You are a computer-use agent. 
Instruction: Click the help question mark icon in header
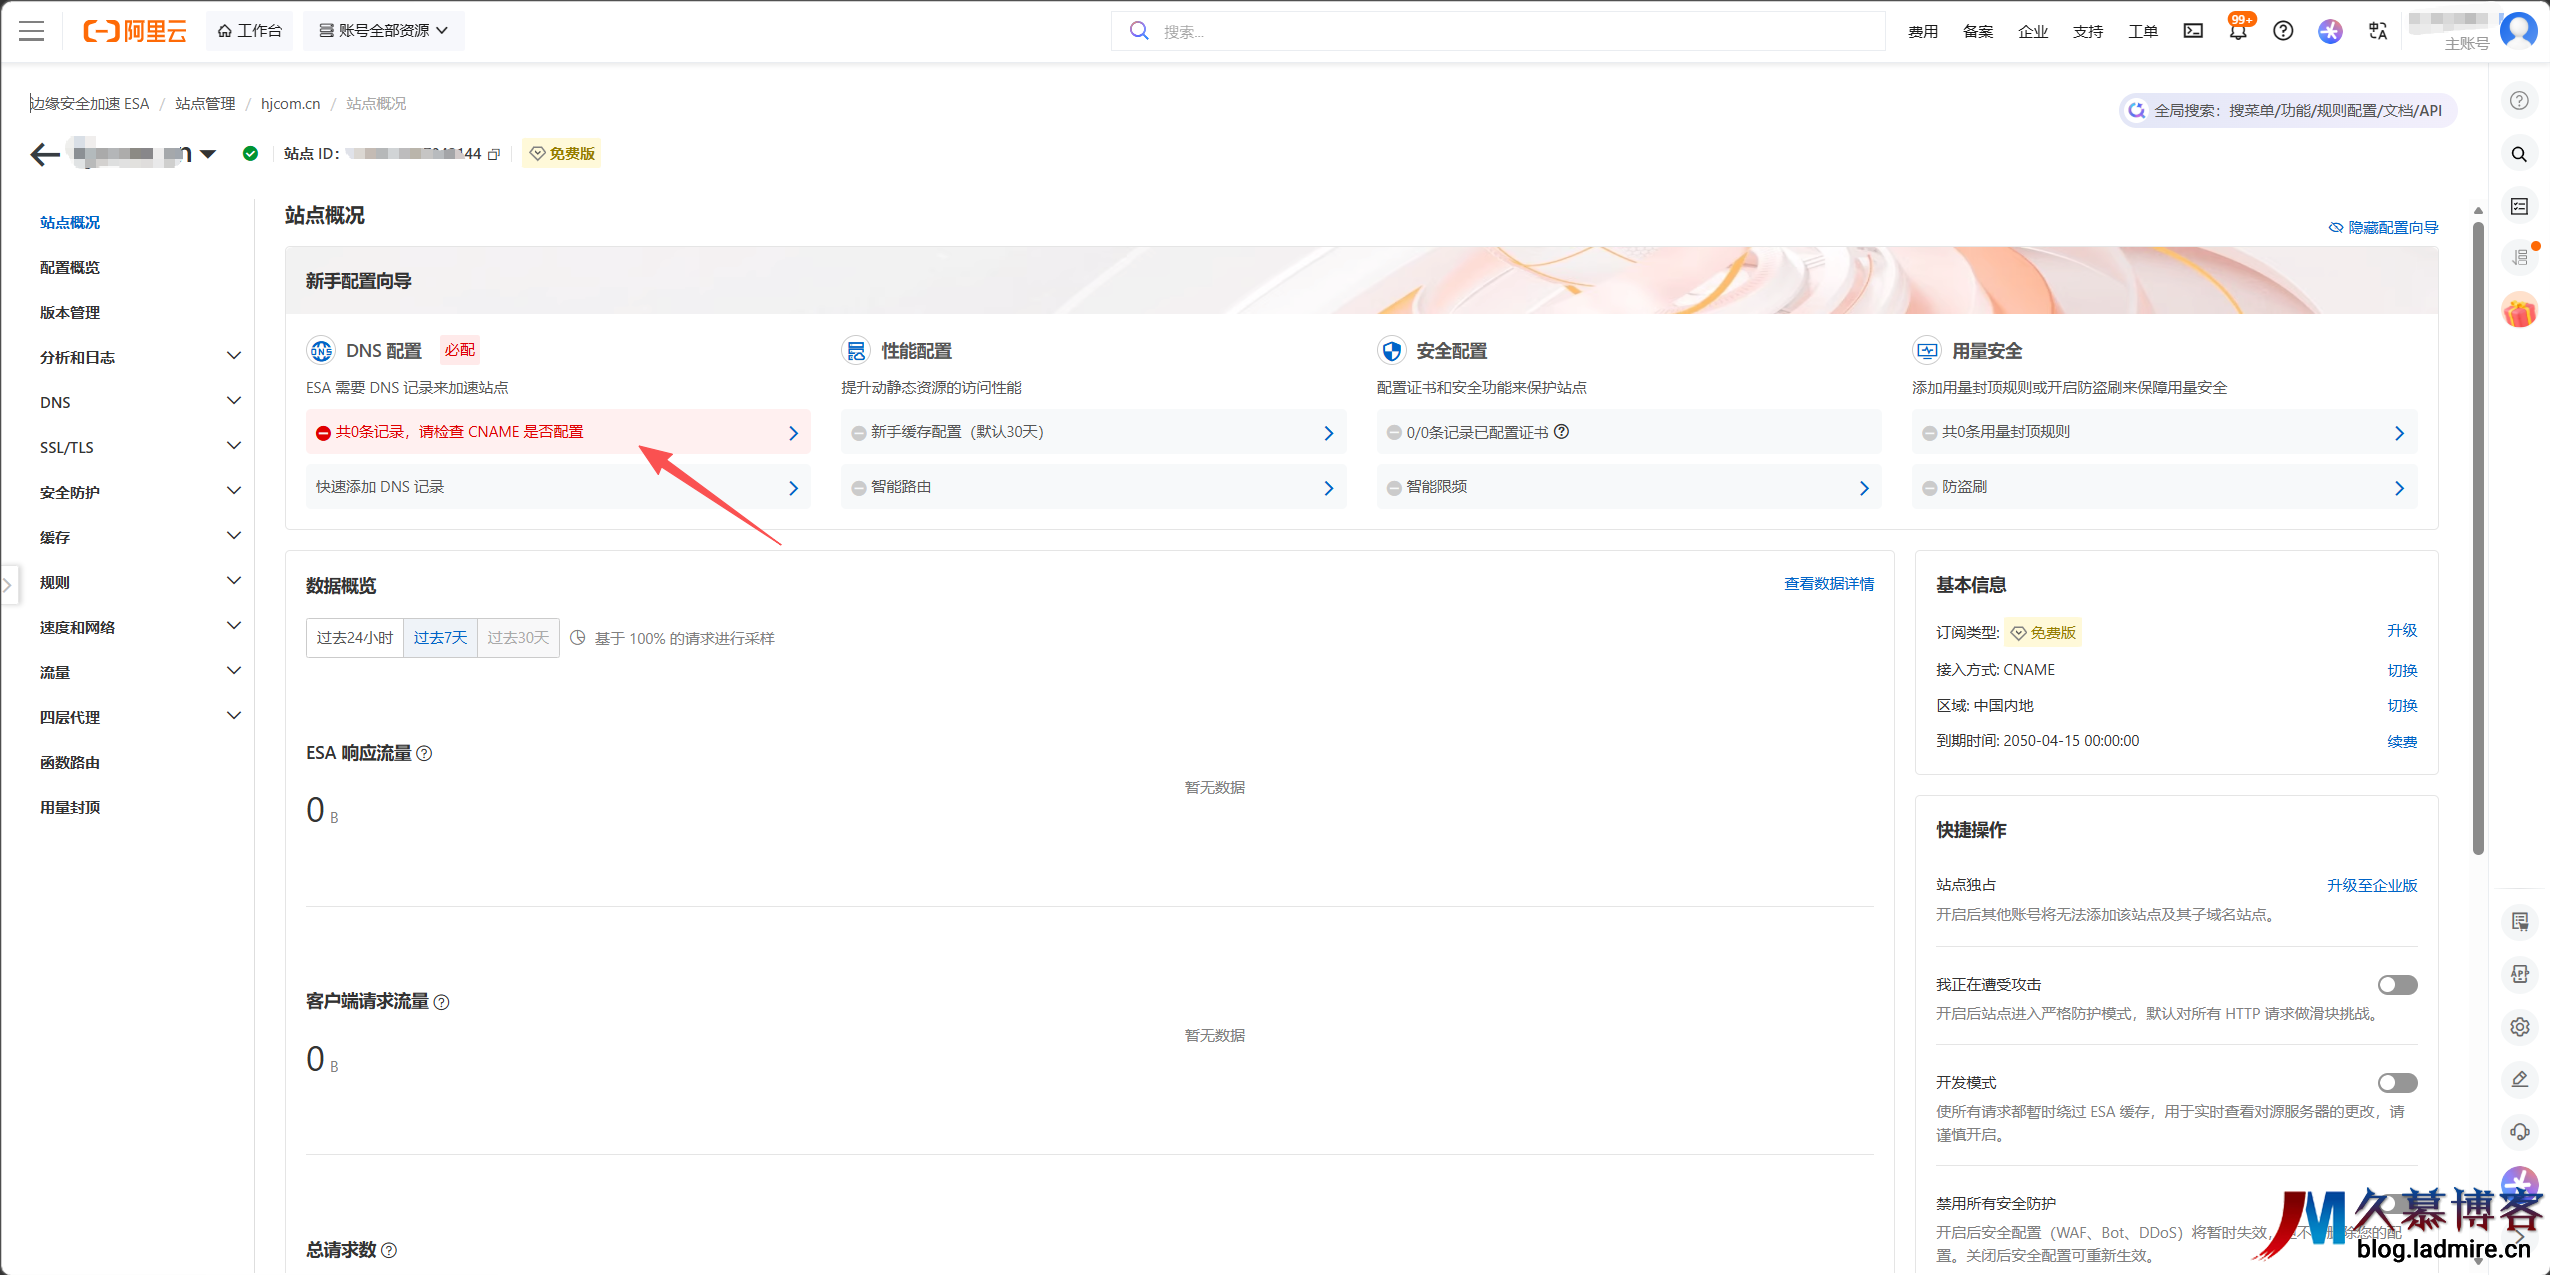[2283, 31]
